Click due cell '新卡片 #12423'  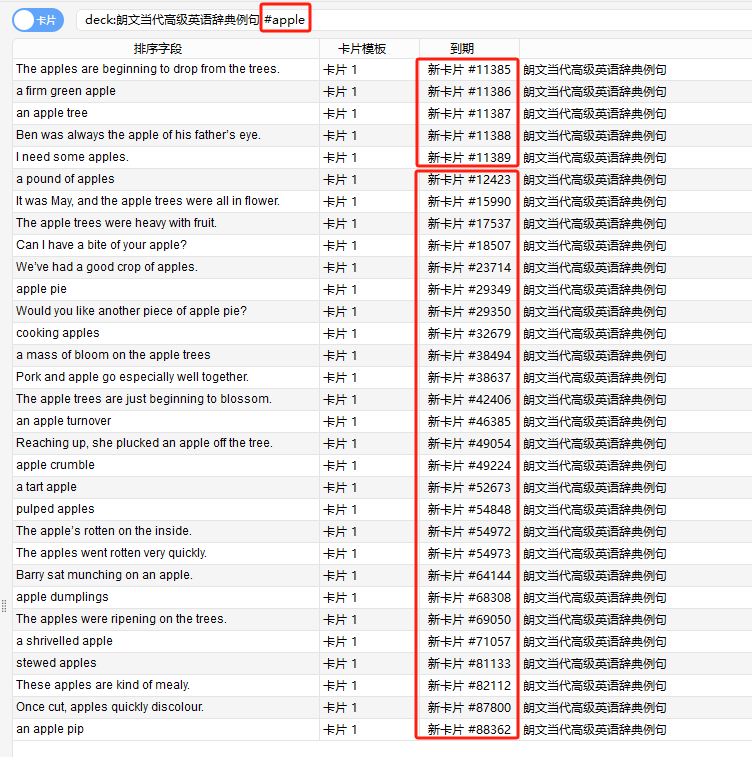point(469,180)
